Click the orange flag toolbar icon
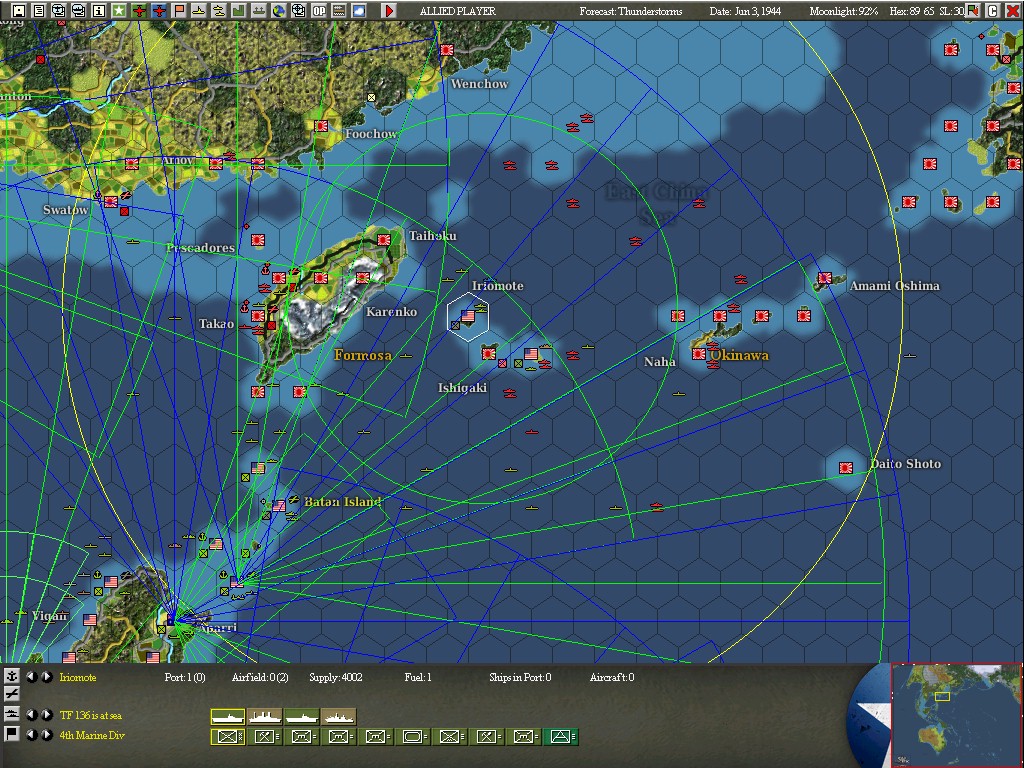The image size is (1024, 768). point(179,10)
